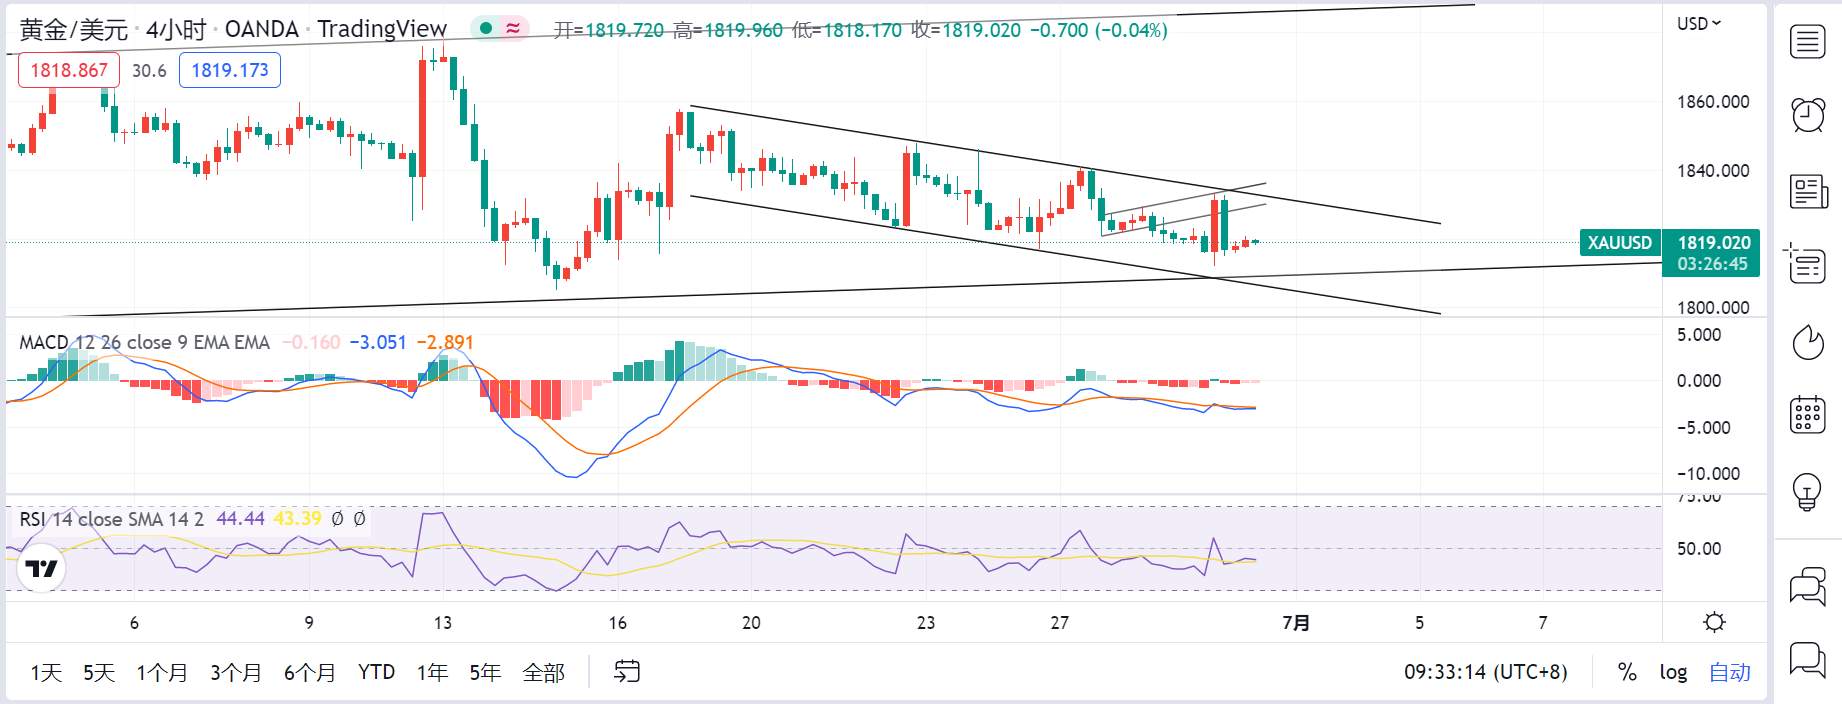Select the 1个月 time range

pyautogui.click(x=162, y=673)
